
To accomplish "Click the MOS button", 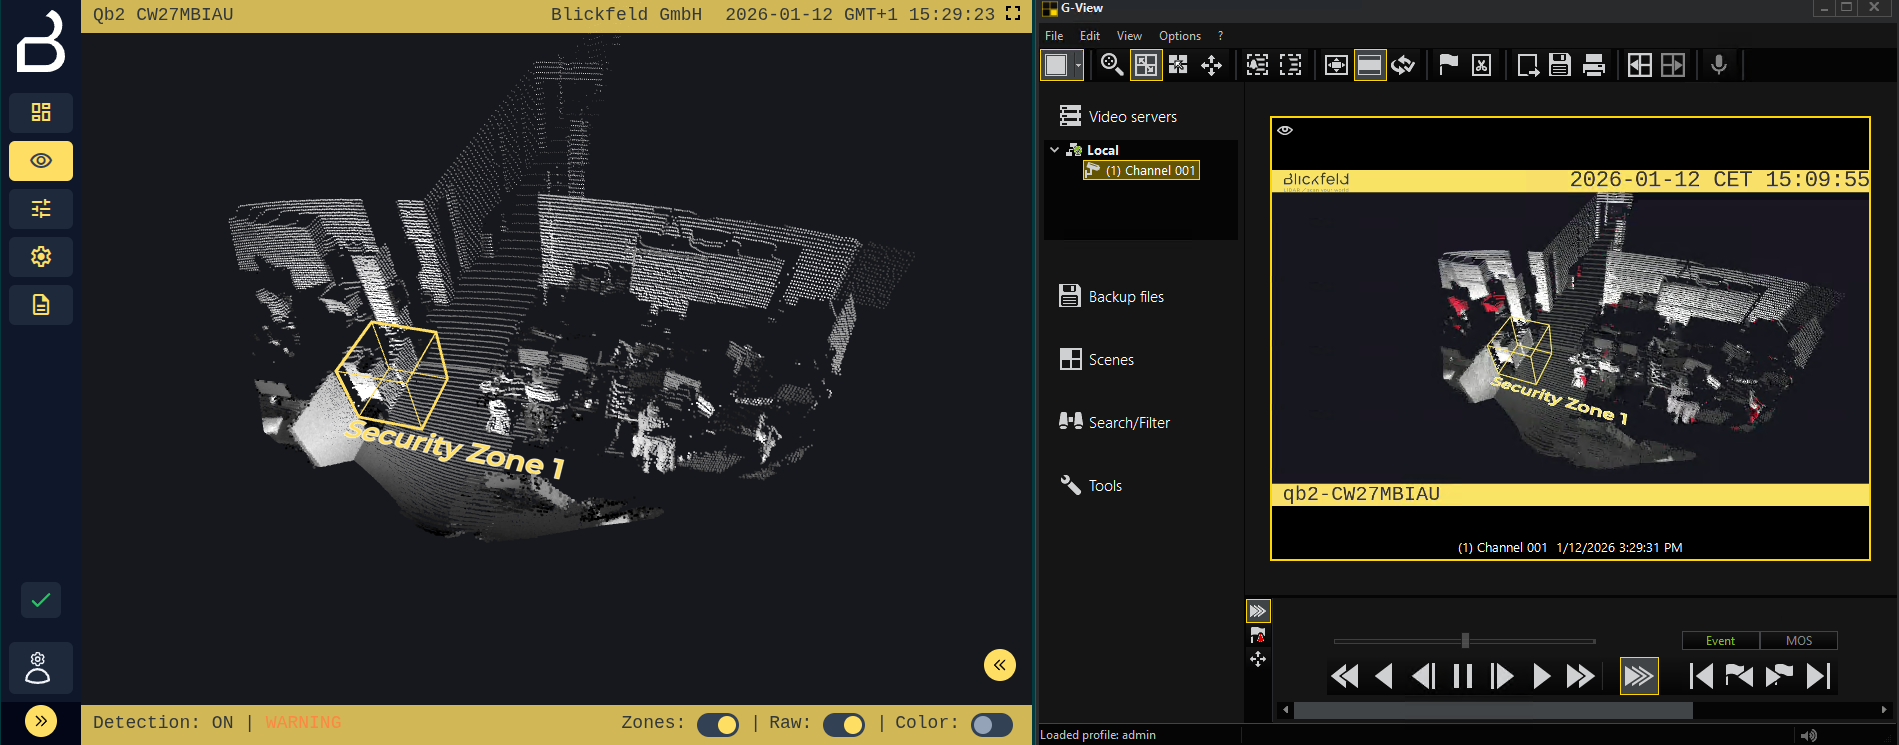I will pyautogui.click(x=1798, y=641).
